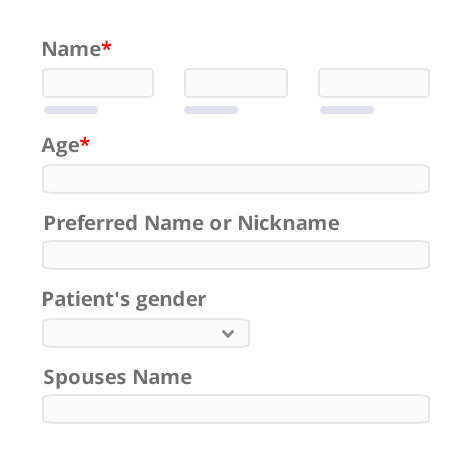This screenshot has width=474, height=452.
Task: Click the Spouses Name label text
Action: [118, 378]
